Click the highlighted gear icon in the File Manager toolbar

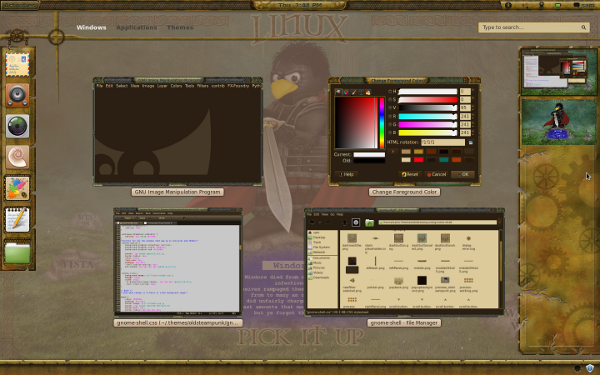click(x=355, y=222)
